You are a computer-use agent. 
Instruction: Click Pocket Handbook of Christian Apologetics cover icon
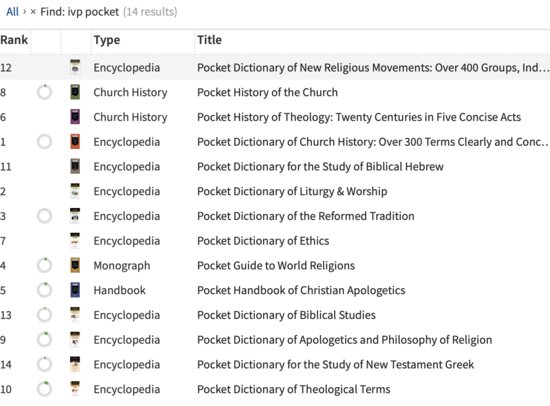coord(75,290)
